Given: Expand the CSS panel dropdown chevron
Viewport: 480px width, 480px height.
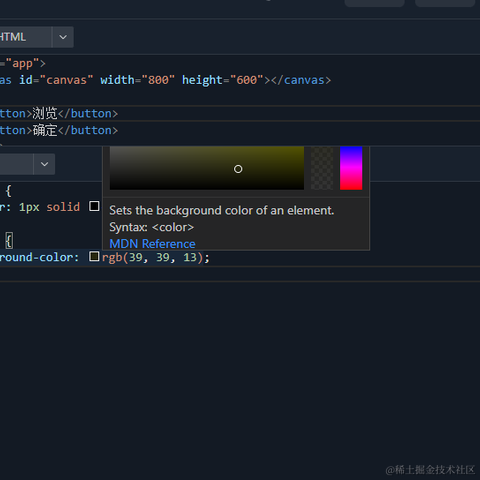Looking at the screenshot, I should pos(44,164).
